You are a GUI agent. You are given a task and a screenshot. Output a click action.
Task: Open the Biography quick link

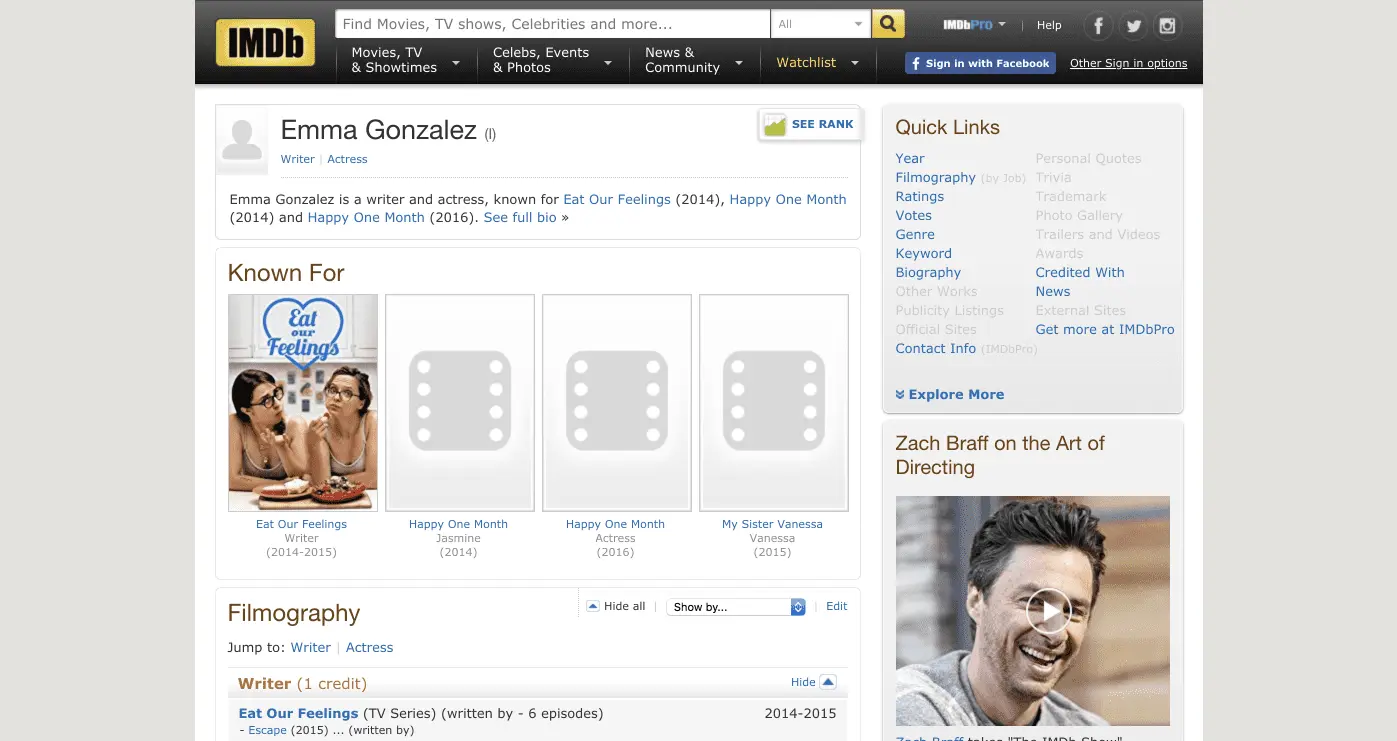[928, 272]
